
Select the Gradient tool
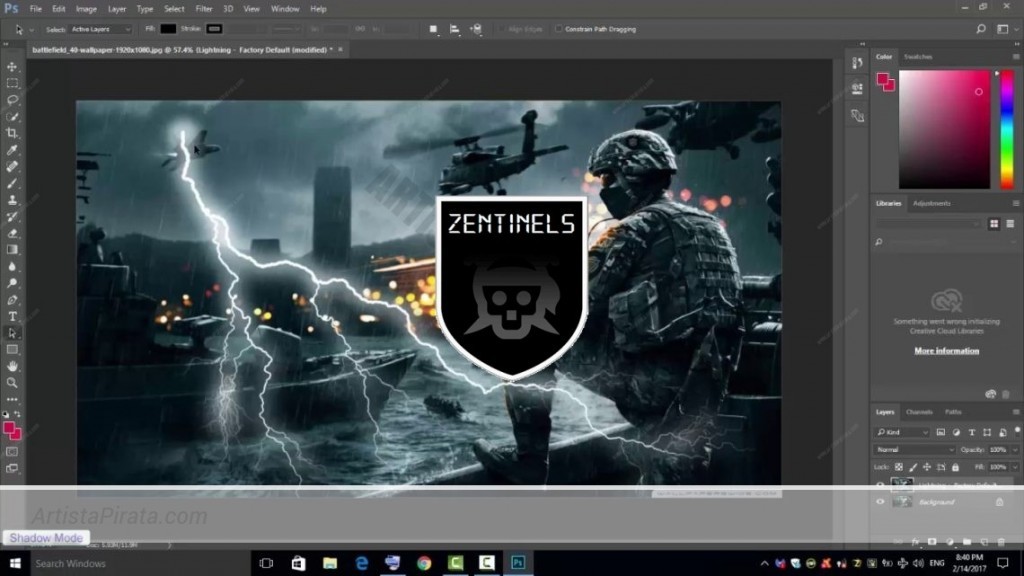pyautogui.click(x=12, y=250)
